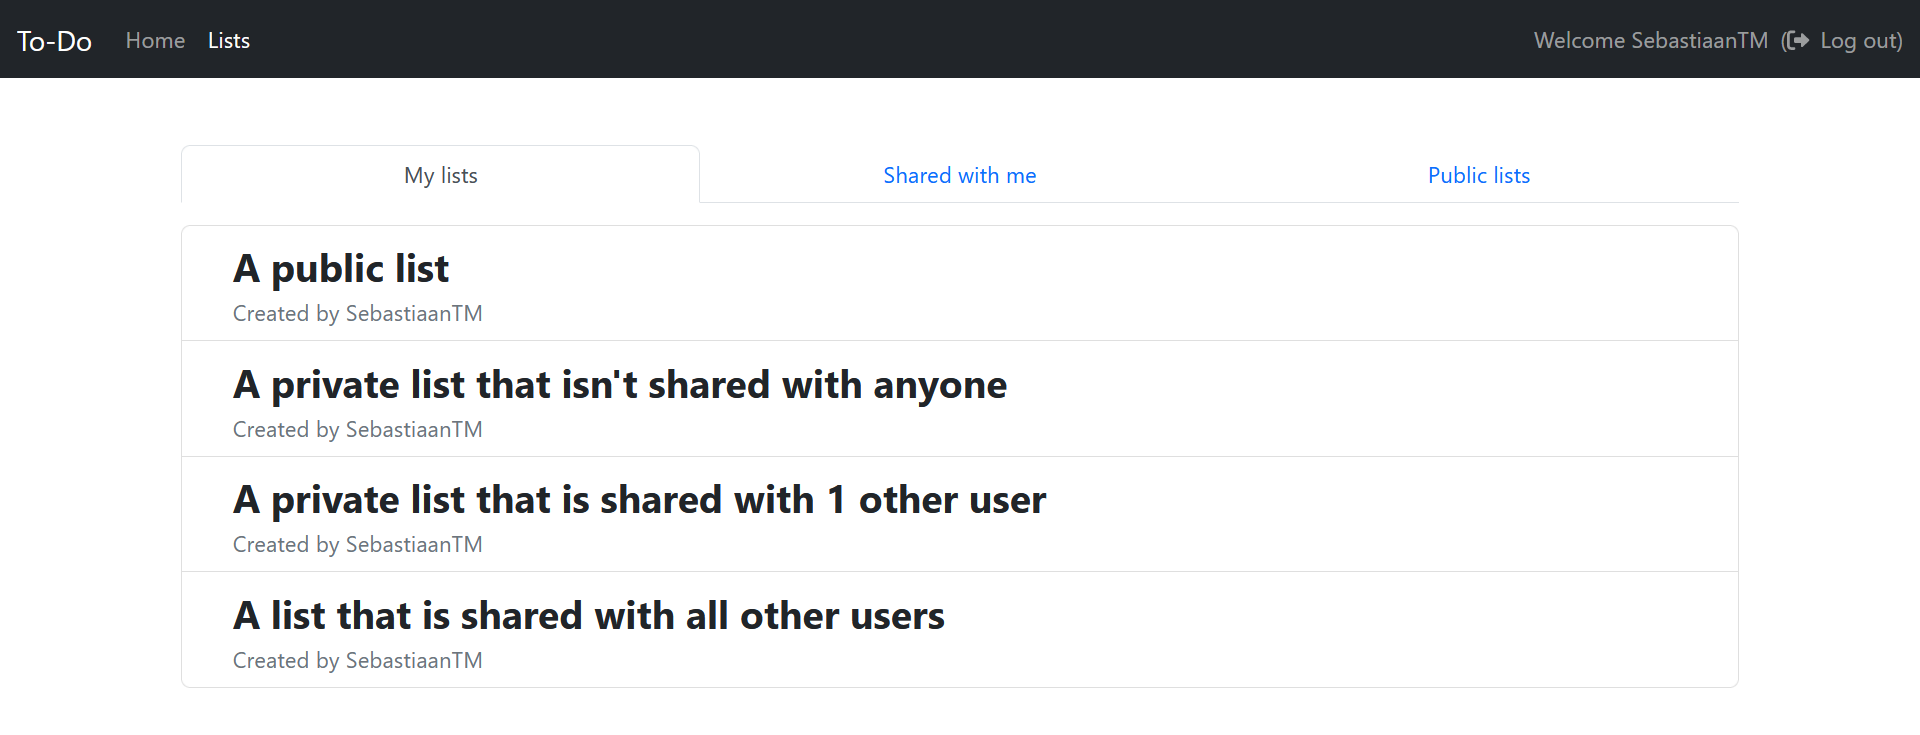Image resolution: width=1920 pixels, height=735 pixels.
Task: Open the private list shared with 1 other user
Action: tap(639, 500)
